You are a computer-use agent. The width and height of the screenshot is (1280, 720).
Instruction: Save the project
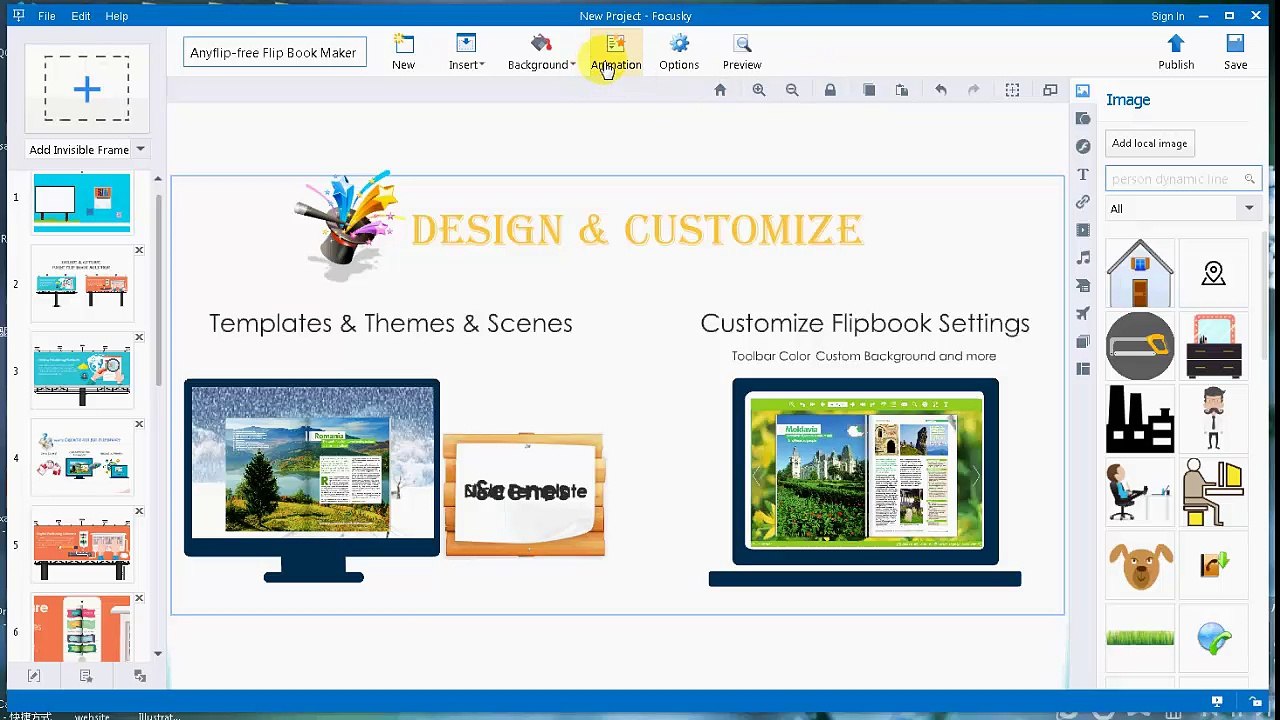pyautogui.click(x=1235, y=52)
